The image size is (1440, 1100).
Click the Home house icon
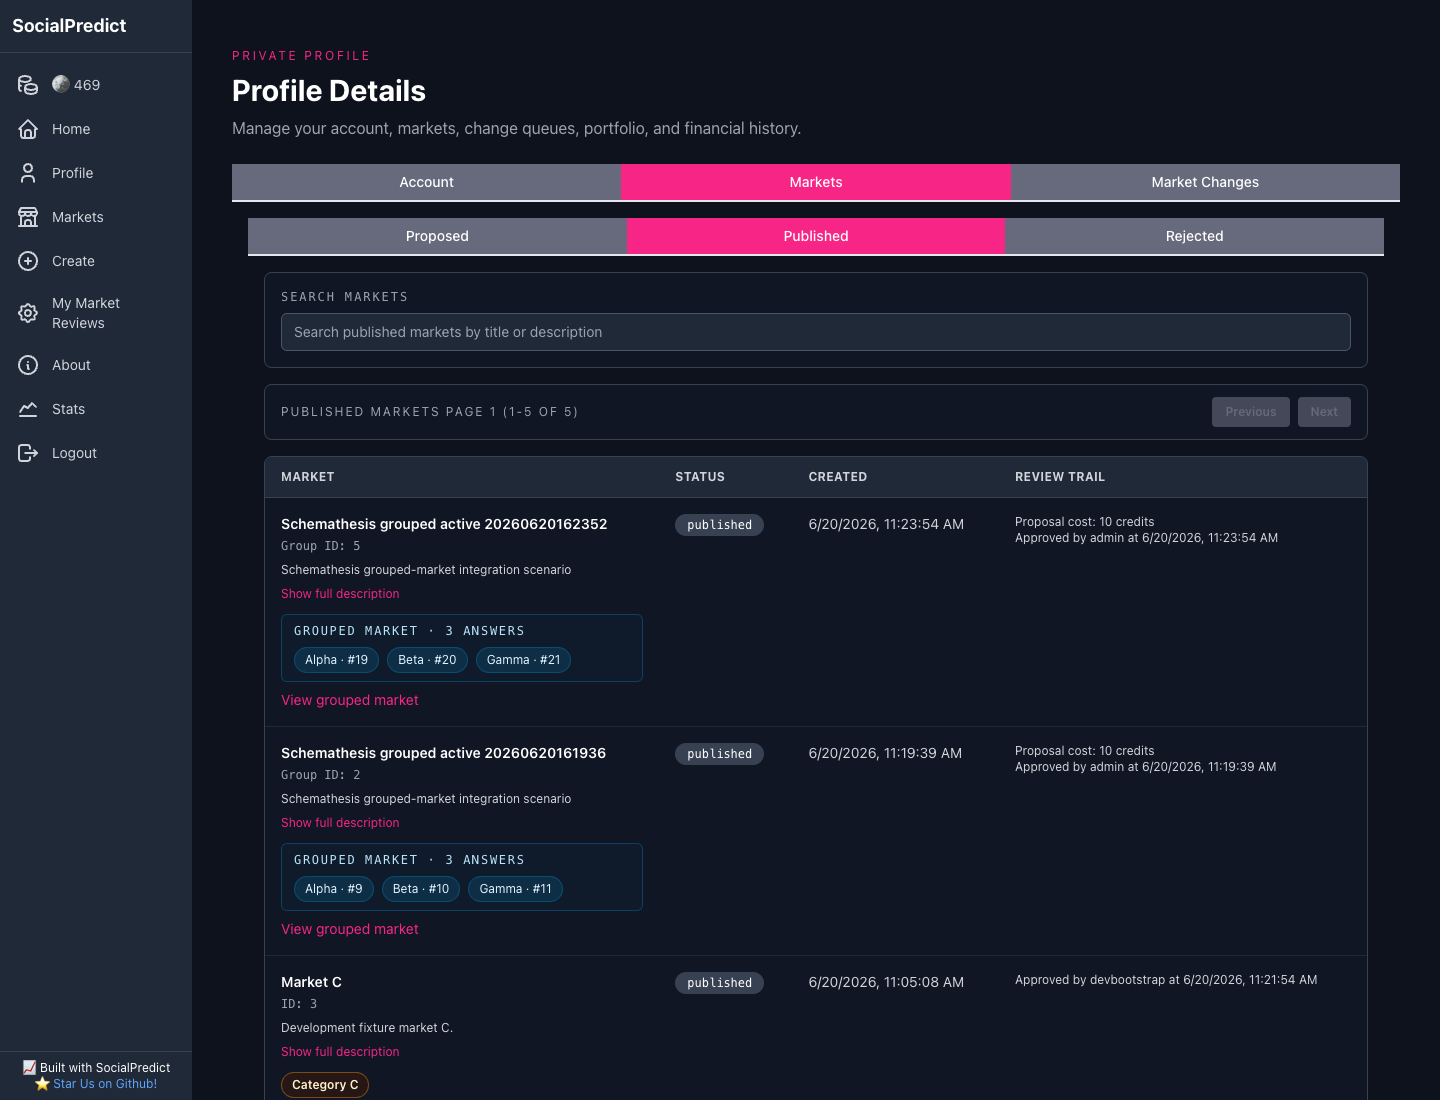(28, 129)
